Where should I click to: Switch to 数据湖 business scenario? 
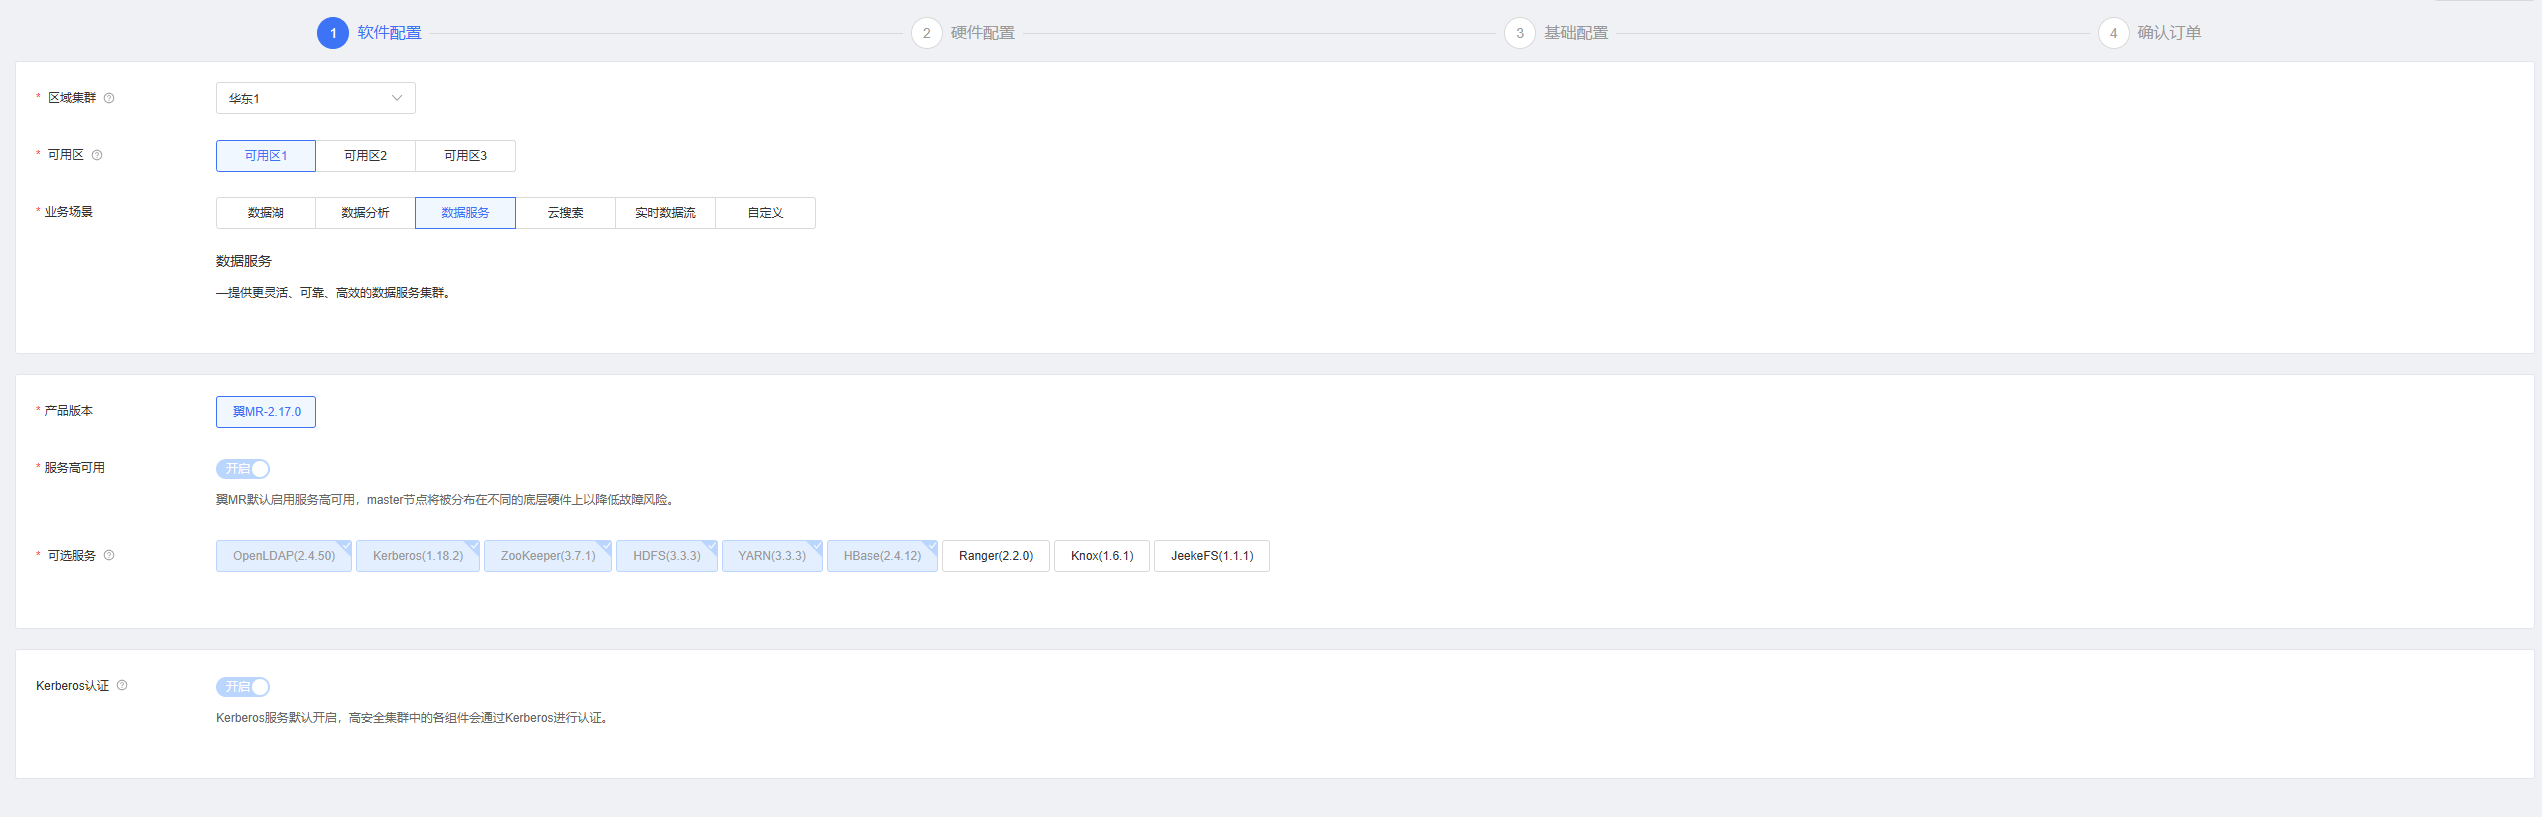(x=265, y=213)
